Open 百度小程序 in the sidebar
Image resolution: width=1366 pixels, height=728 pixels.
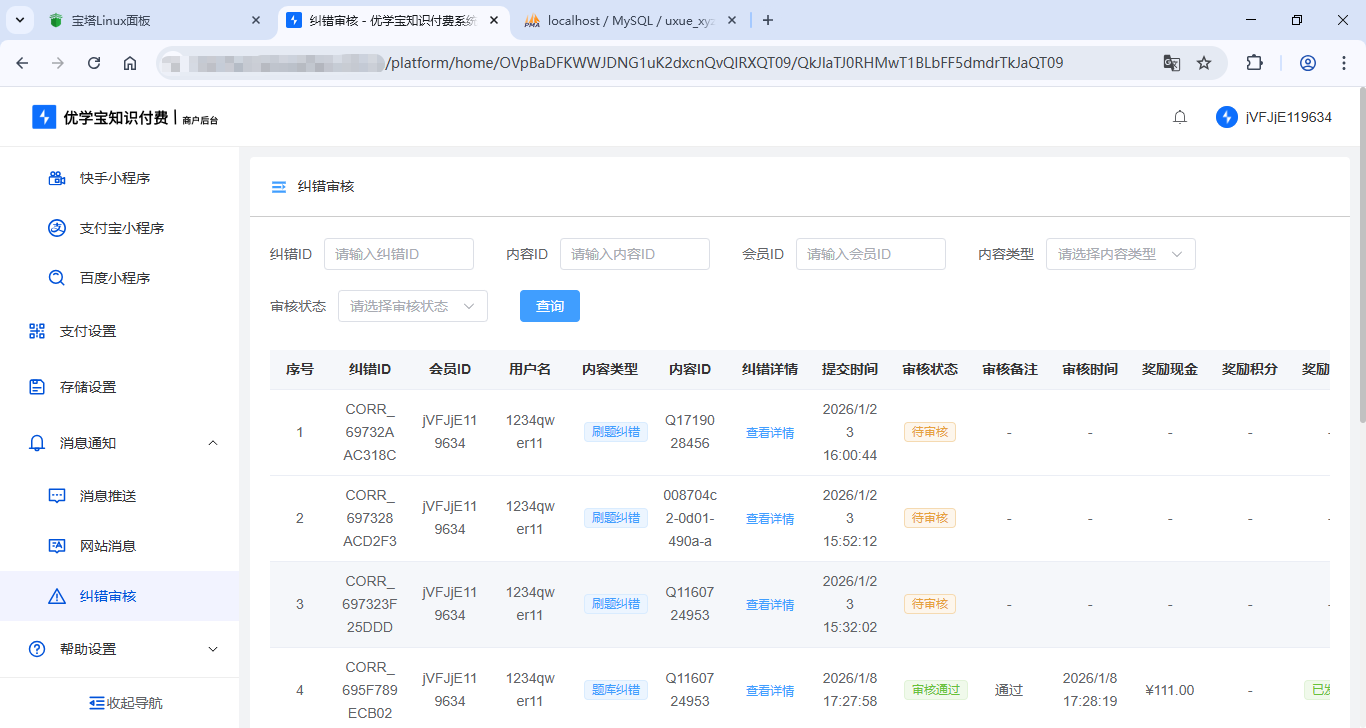click(114, 278)
